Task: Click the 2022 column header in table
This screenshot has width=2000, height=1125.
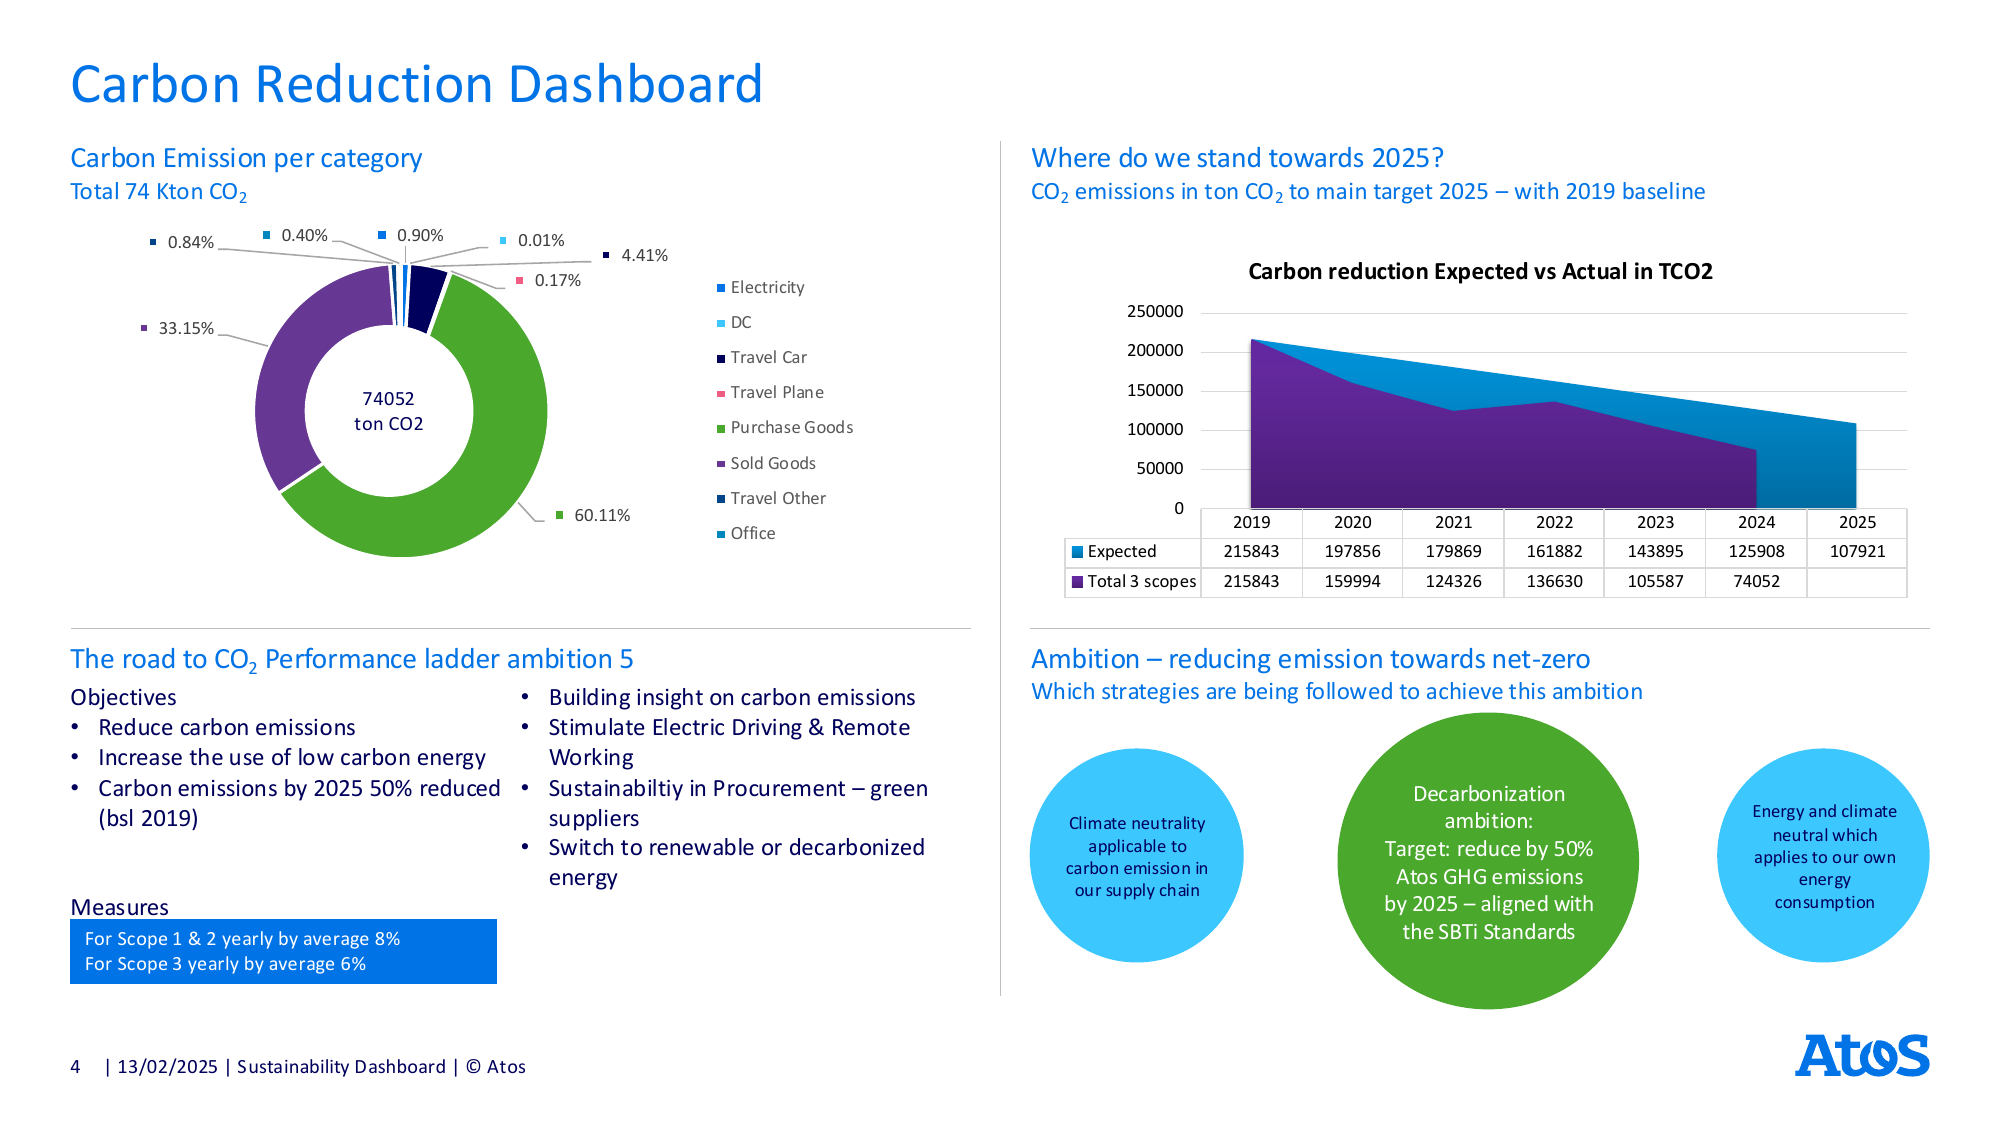Action: 1554,523
